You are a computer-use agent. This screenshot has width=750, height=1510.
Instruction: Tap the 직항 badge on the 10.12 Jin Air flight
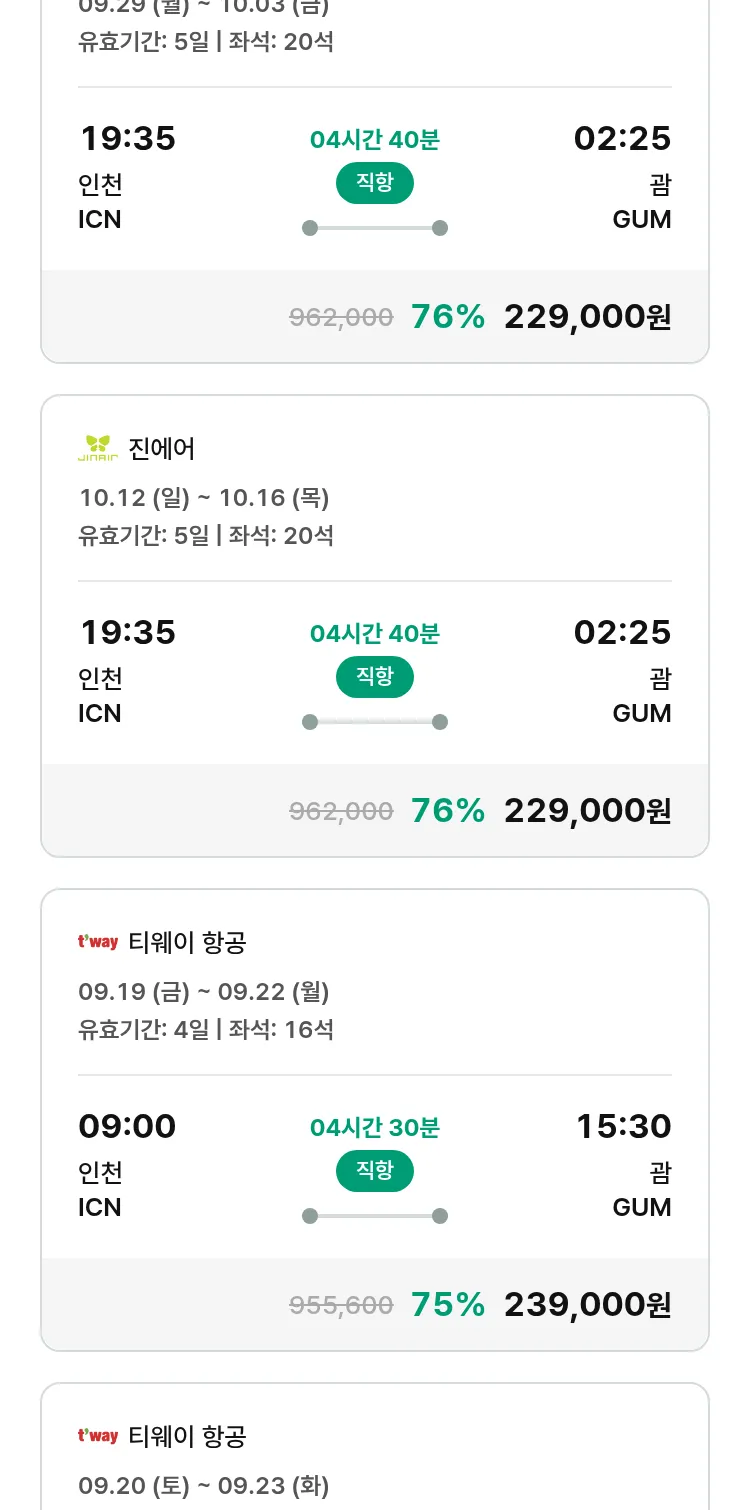pyautogui.click(x=375, y=677)
